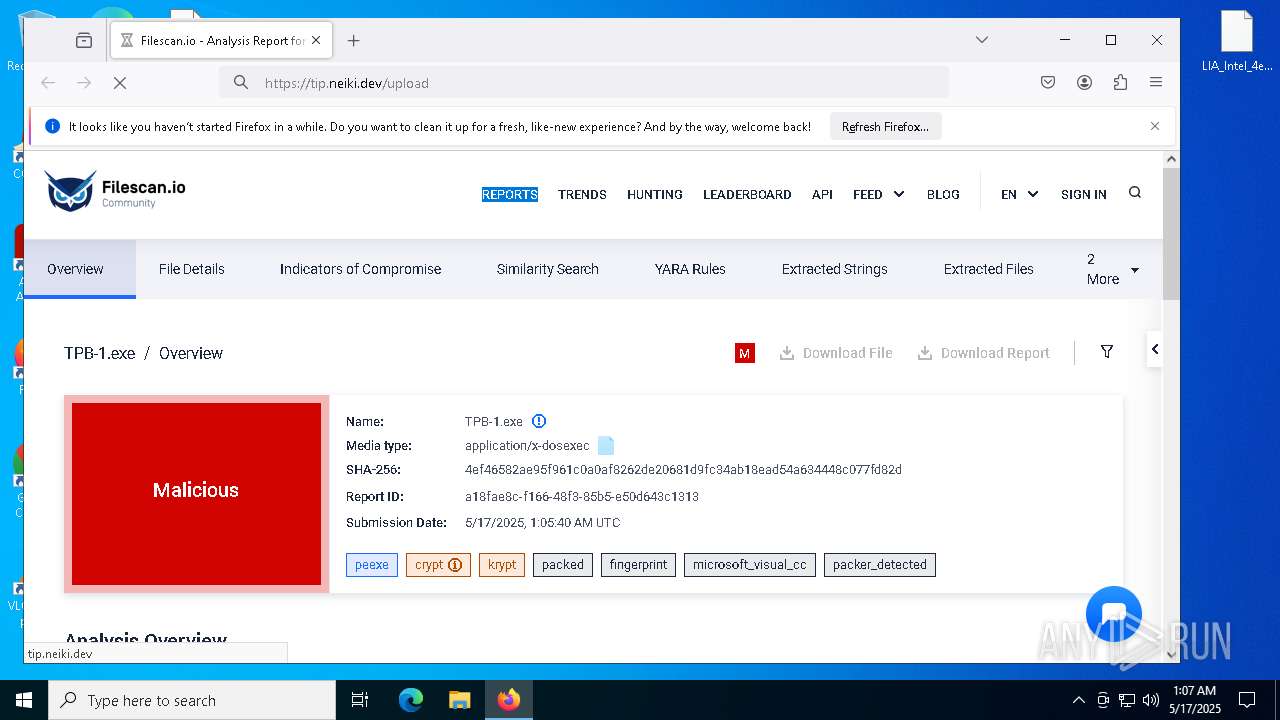This screenshot has height=720, width=1280.
Task: Click the packed tag
Action: (563, 565)
